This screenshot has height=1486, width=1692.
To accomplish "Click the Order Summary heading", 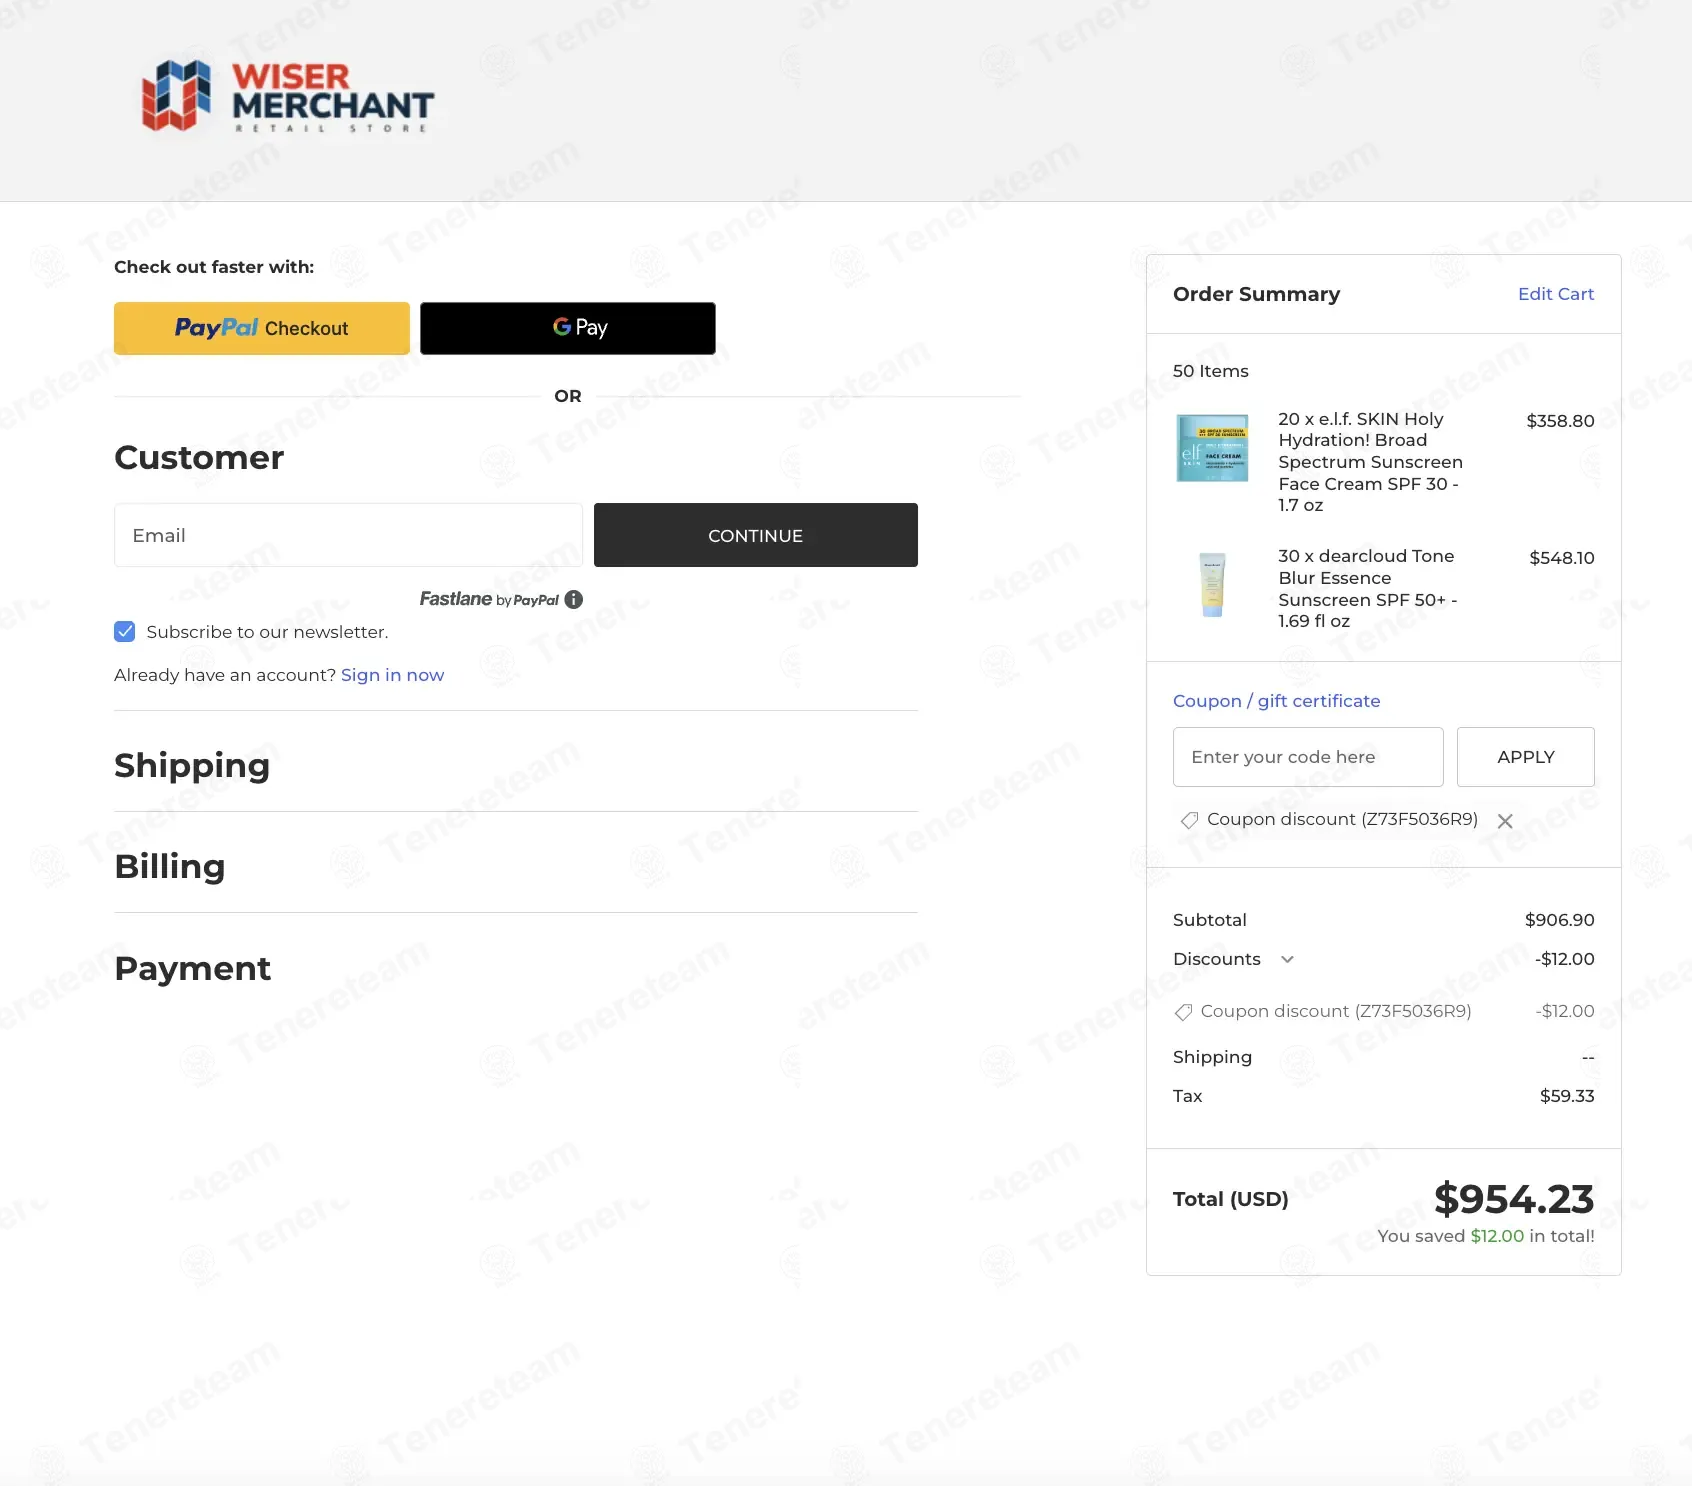I will [x=1257, y=294].
